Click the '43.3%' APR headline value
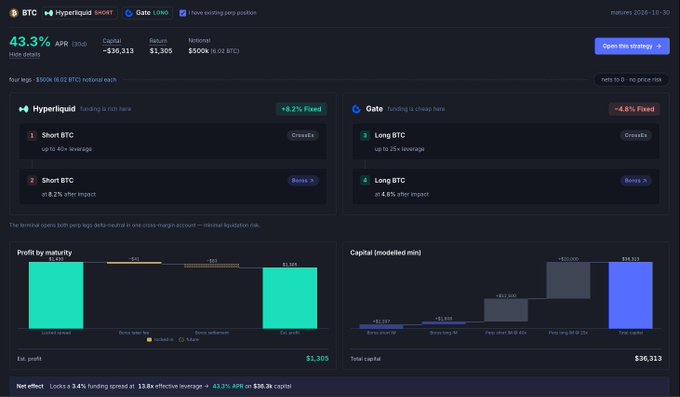 click(30, 42)
